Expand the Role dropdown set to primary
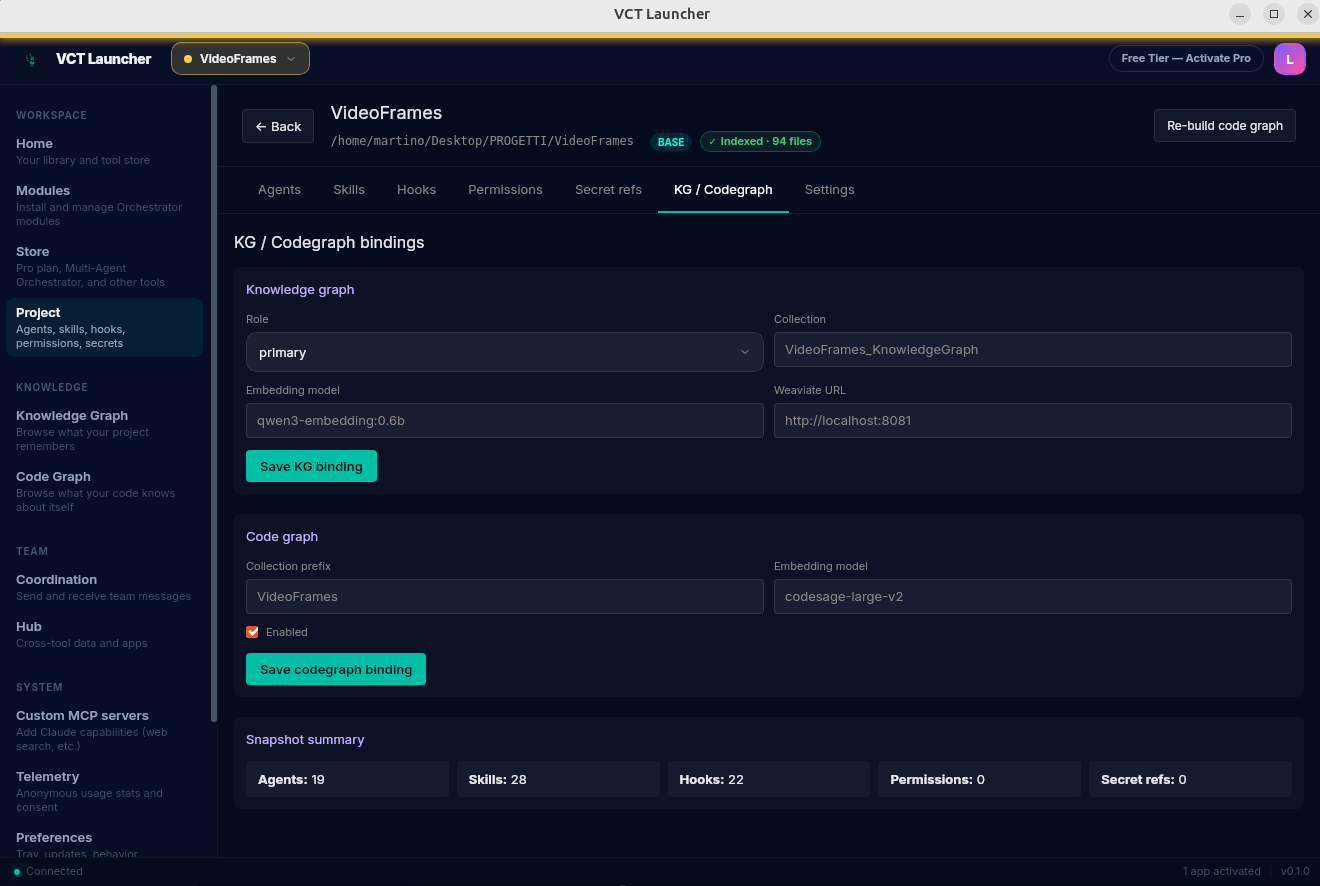 click(x=504, y=352)
